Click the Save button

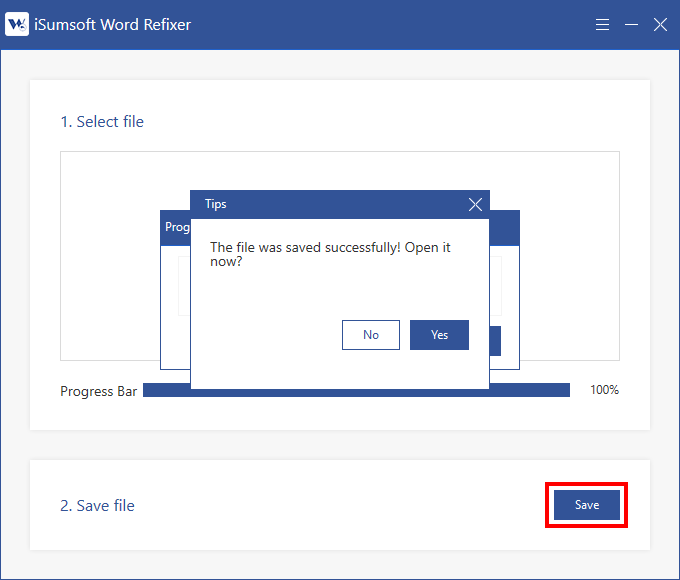587,505
